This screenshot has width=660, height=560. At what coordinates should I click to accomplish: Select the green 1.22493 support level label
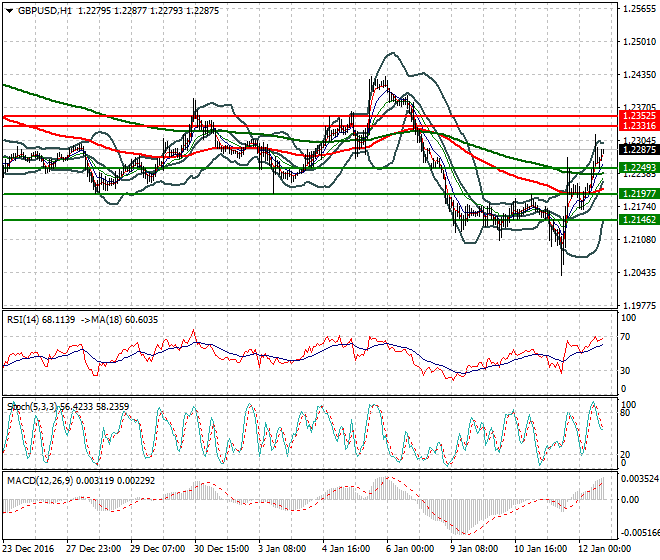[x=639, y=168]
